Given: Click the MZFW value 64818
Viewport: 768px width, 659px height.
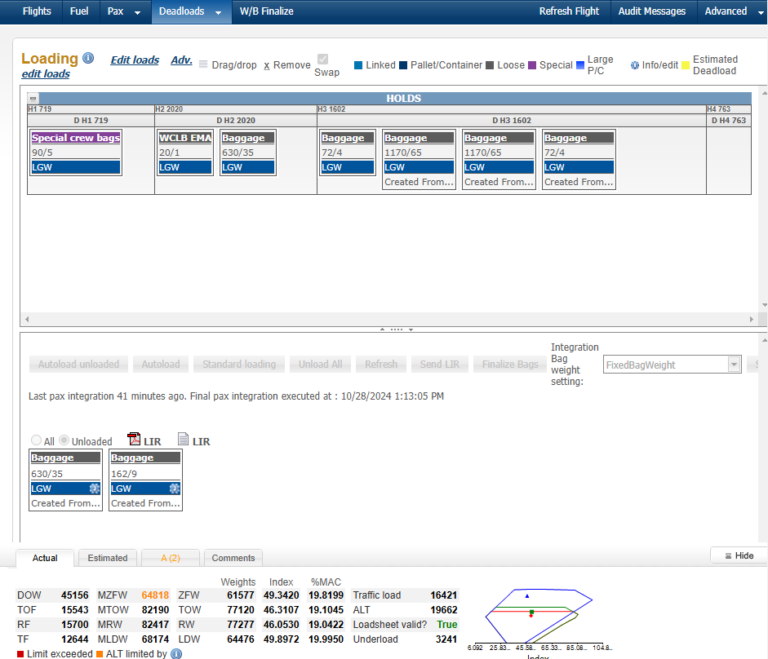Looking at the screenshot, I should [x=155, y=595].
